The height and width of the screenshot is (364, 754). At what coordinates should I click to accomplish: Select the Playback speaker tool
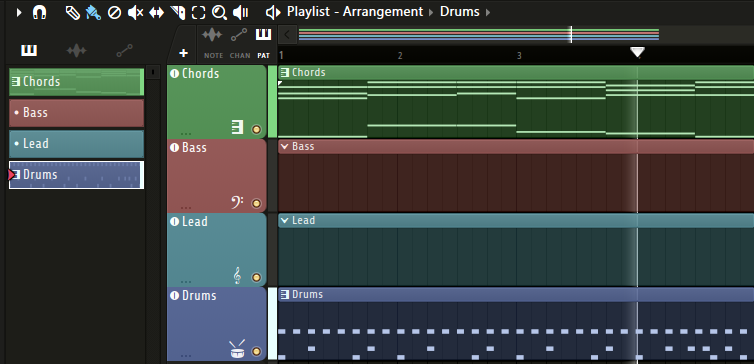click(x=240, y=13)
